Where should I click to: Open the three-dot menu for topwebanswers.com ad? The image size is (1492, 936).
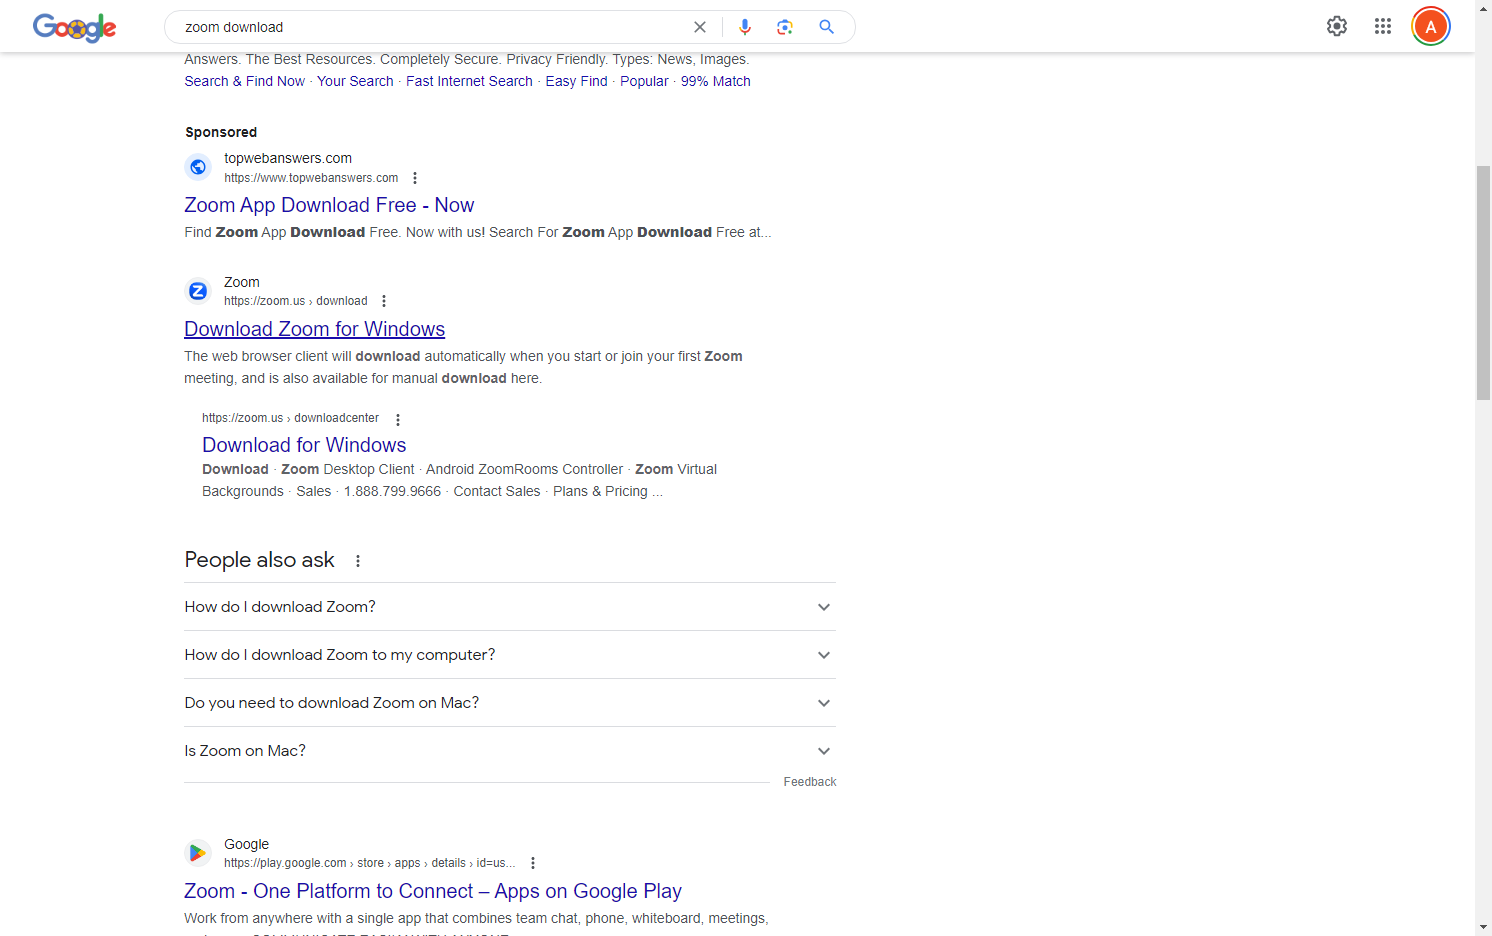(415, 178)
